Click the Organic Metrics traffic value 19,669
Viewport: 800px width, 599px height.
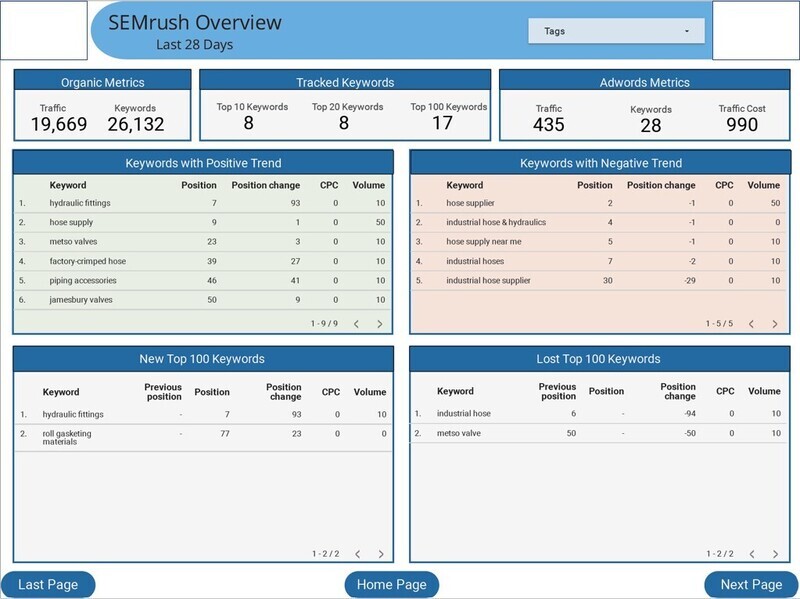(x=58, y=125)
